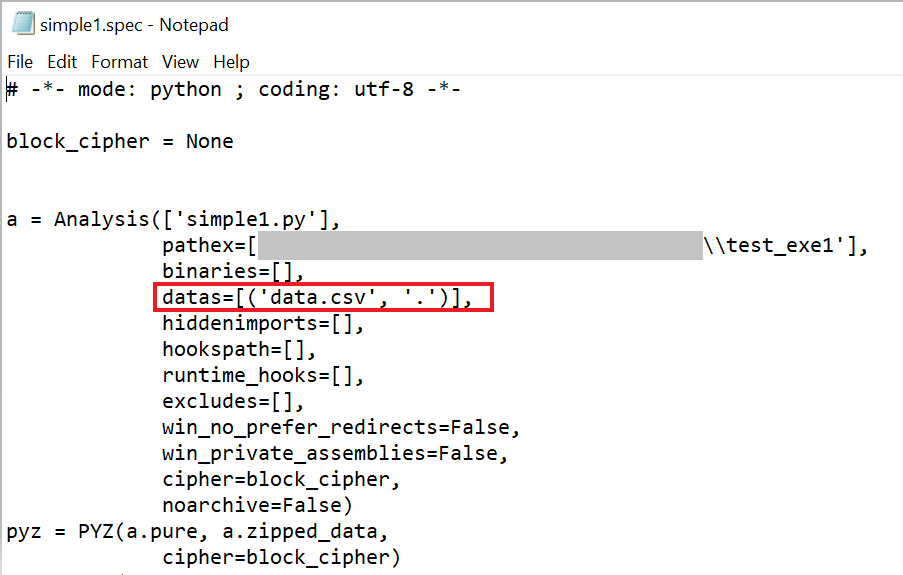Screen dimensions: 903x575
Task: Open the Edit menu
Action: [x=62, y=62]
